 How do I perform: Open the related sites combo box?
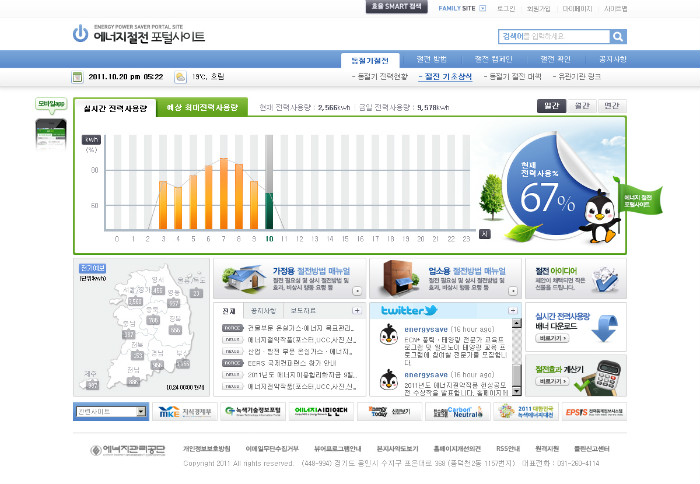111,411
